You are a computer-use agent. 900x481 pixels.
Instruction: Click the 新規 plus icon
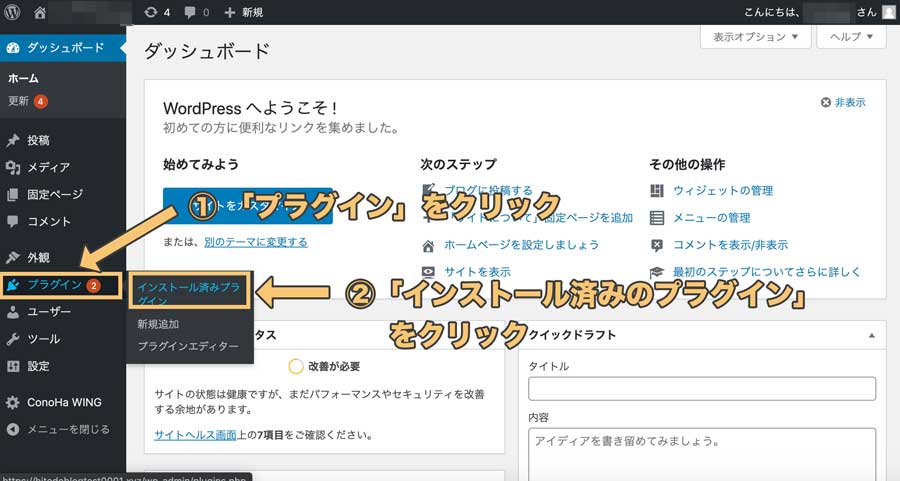[x=230, y=12]
